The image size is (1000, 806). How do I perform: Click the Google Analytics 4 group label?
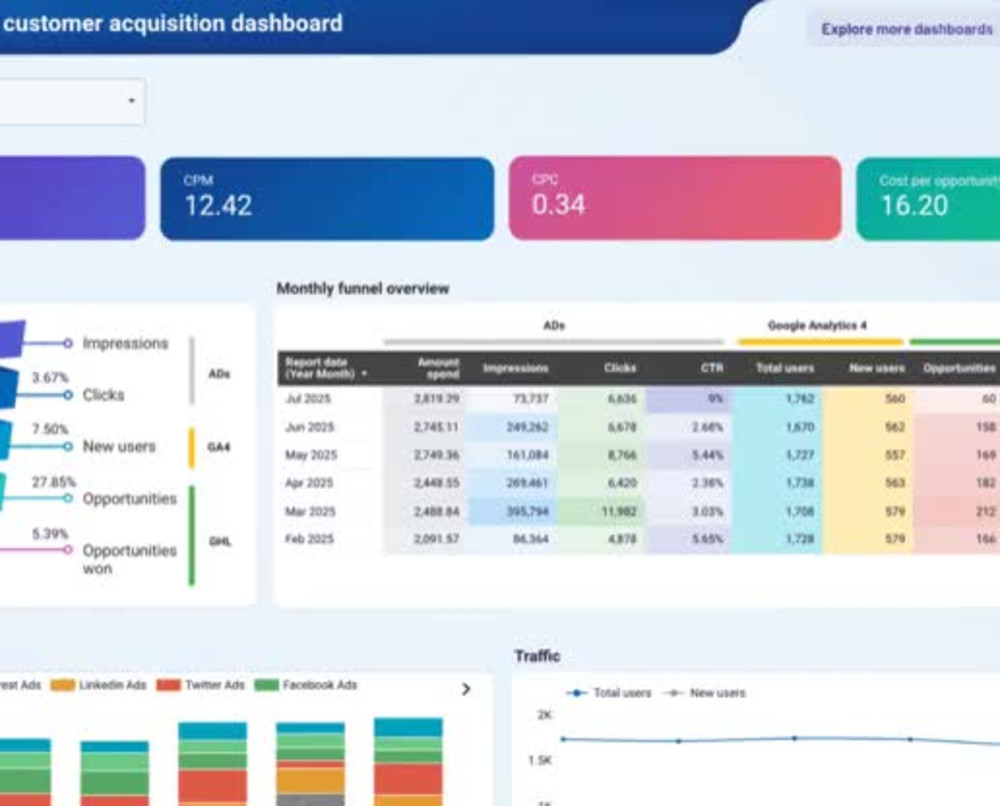817,325
